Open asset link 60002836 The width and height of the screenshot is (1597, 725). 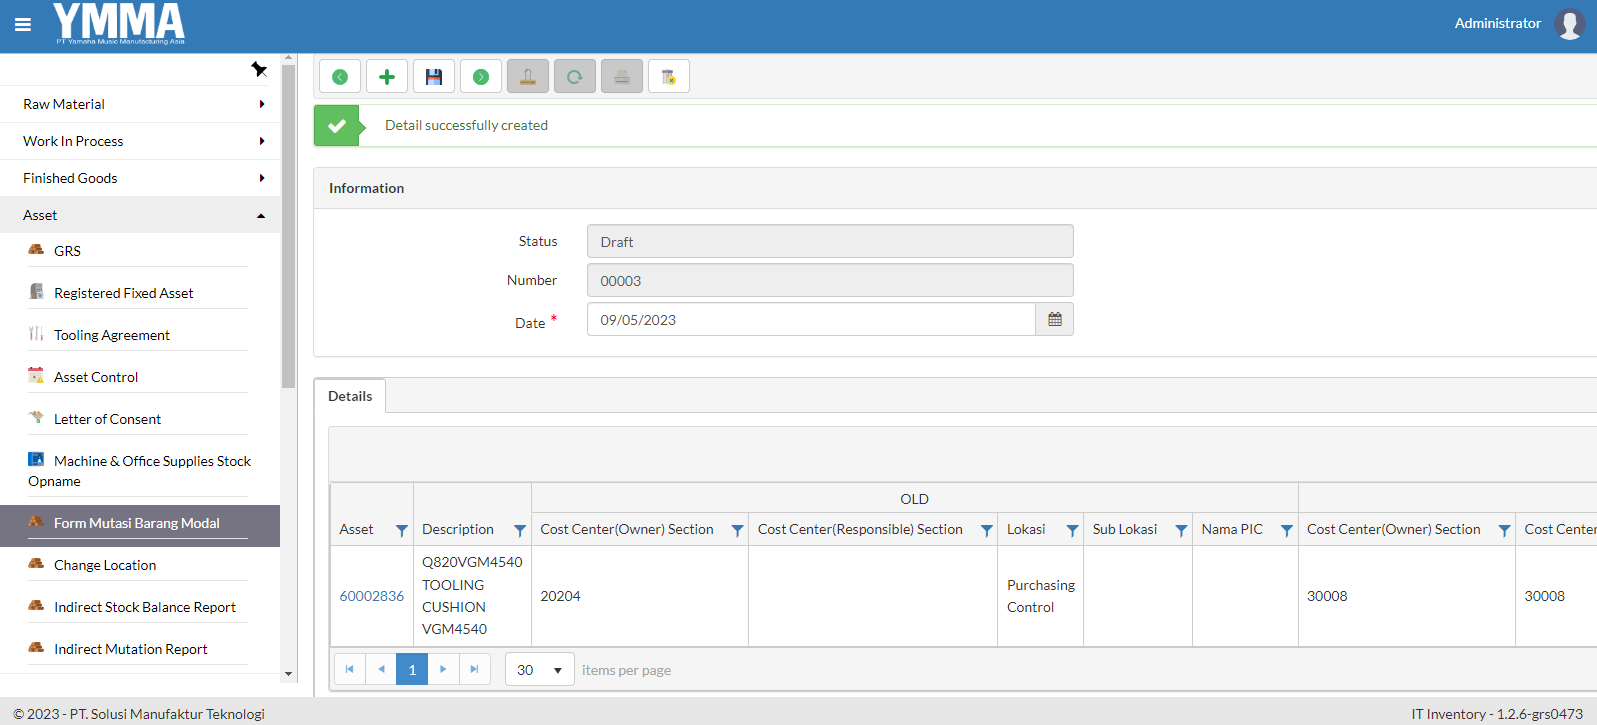tap(371, 596)
